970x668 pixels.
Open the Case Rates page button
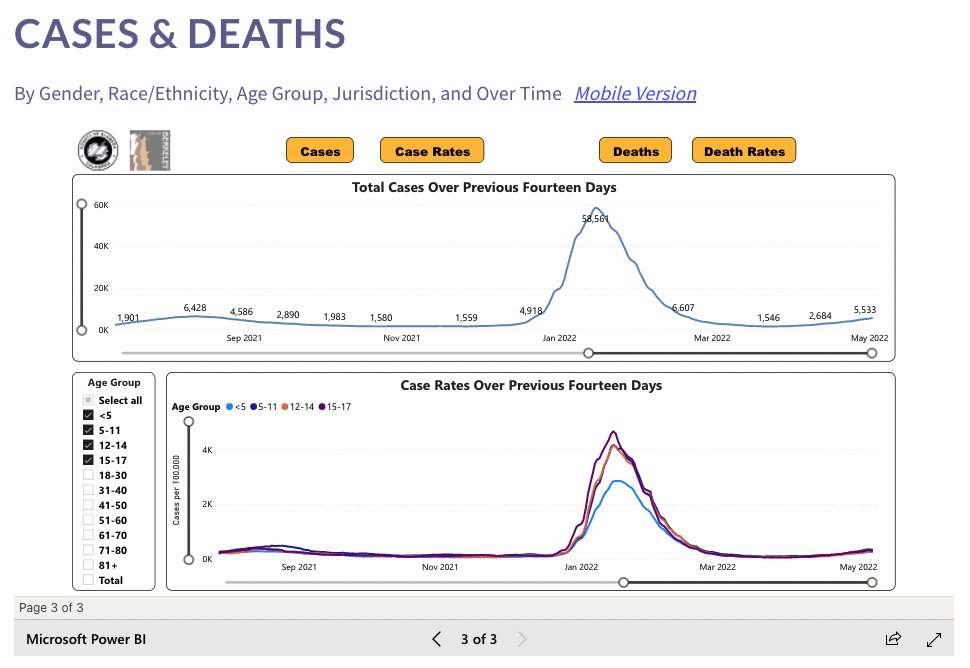click(x=432, y=151)
